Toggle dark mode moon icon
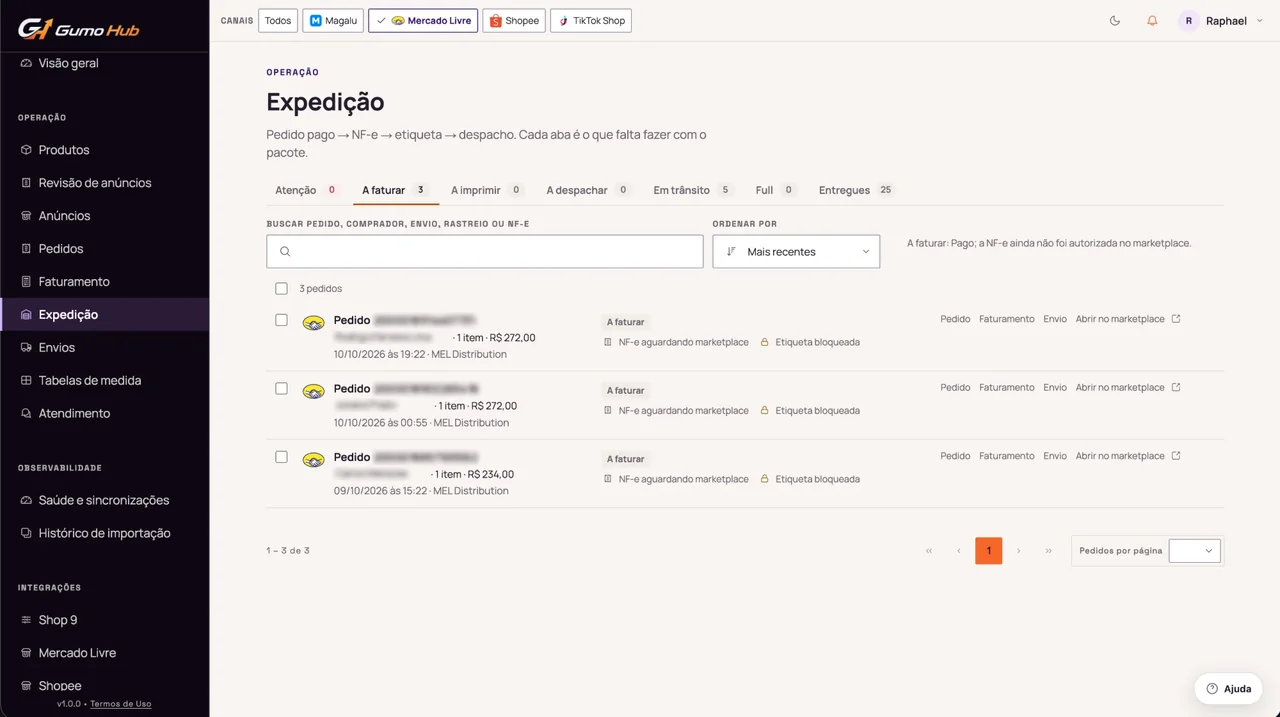The width and height of the screenshot is (1280, 717). (x=1115, y=21)
